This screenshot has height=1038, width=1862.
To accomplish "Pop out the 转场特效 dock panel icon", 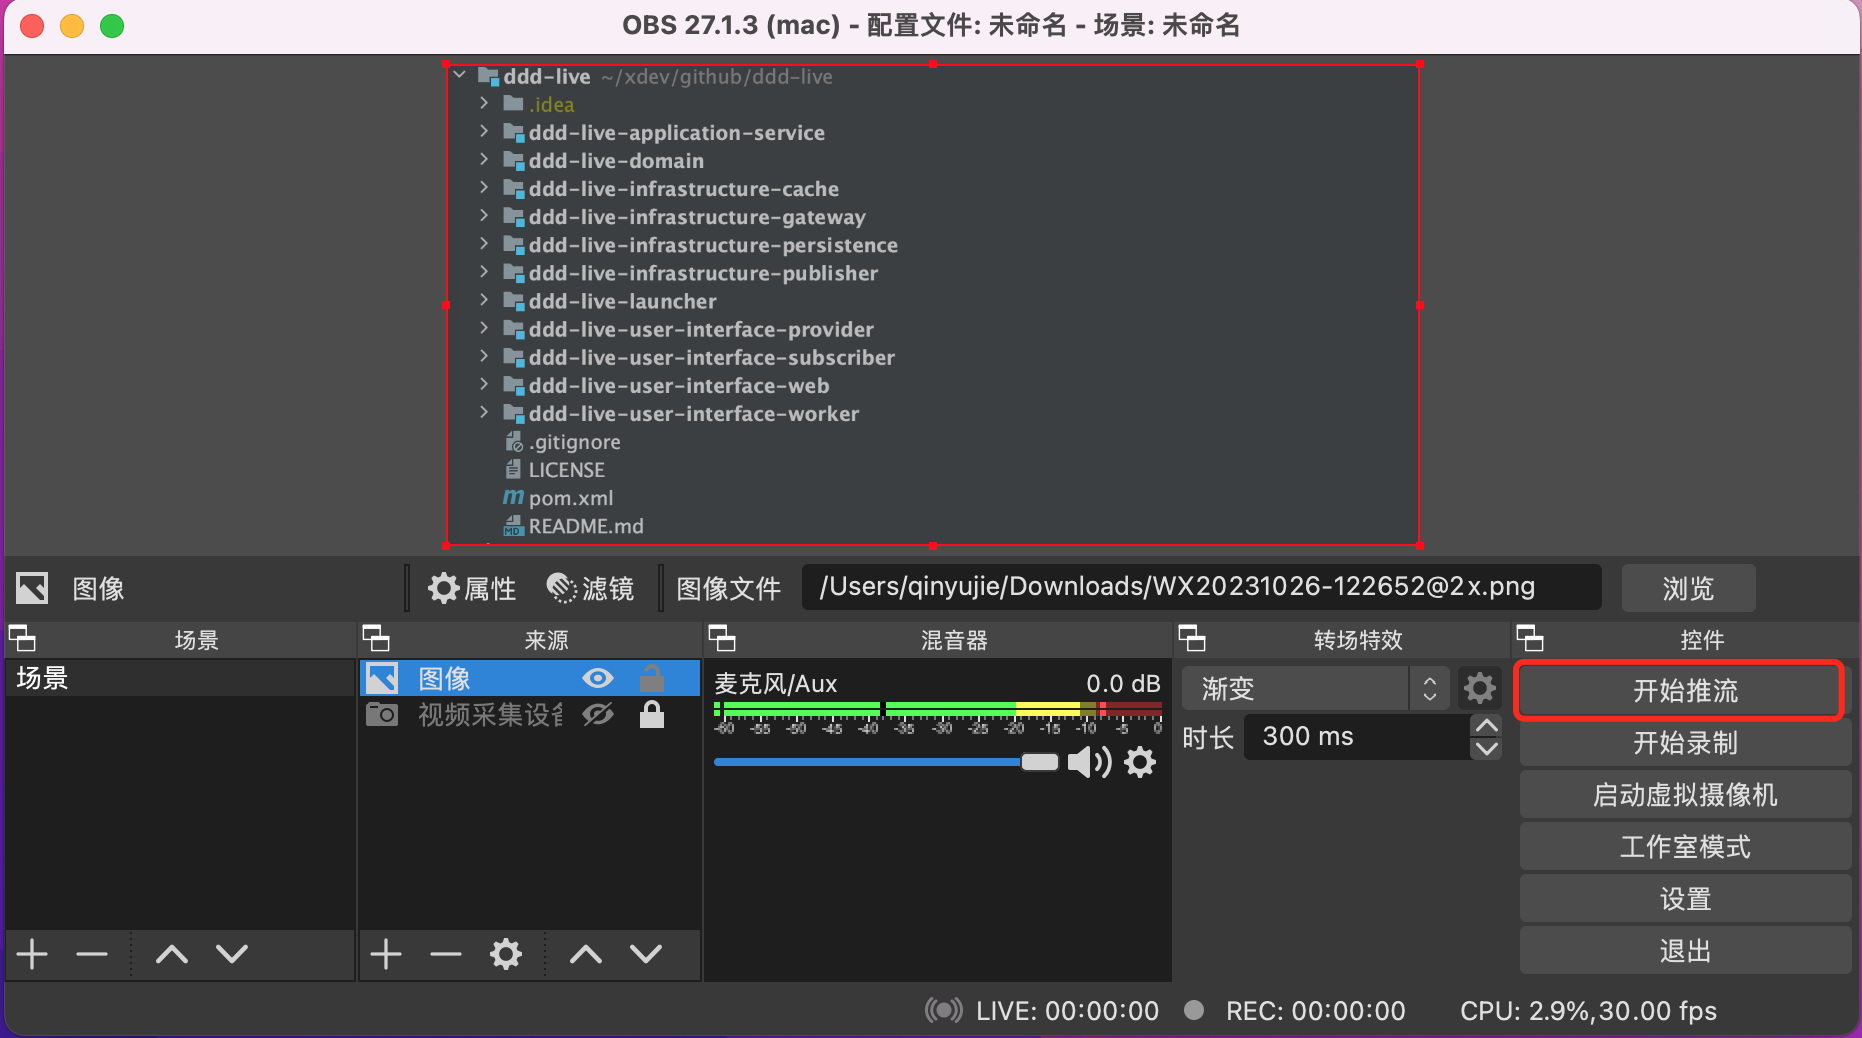I will coord(1192,639).
